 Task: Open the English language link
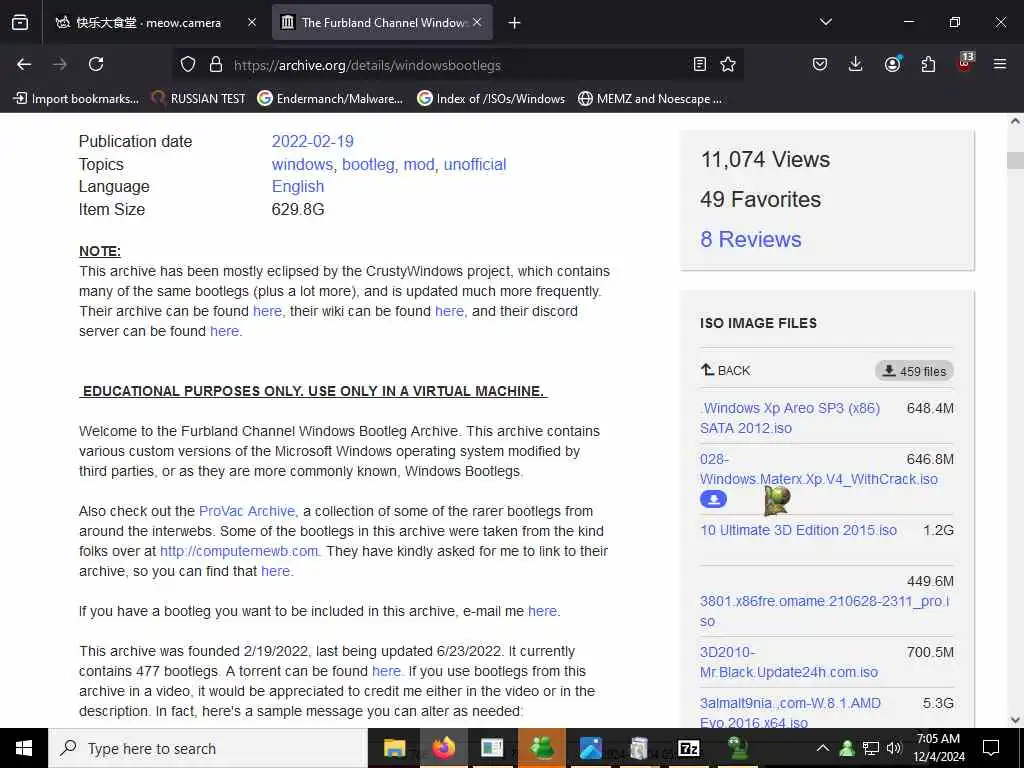(298, 187)
